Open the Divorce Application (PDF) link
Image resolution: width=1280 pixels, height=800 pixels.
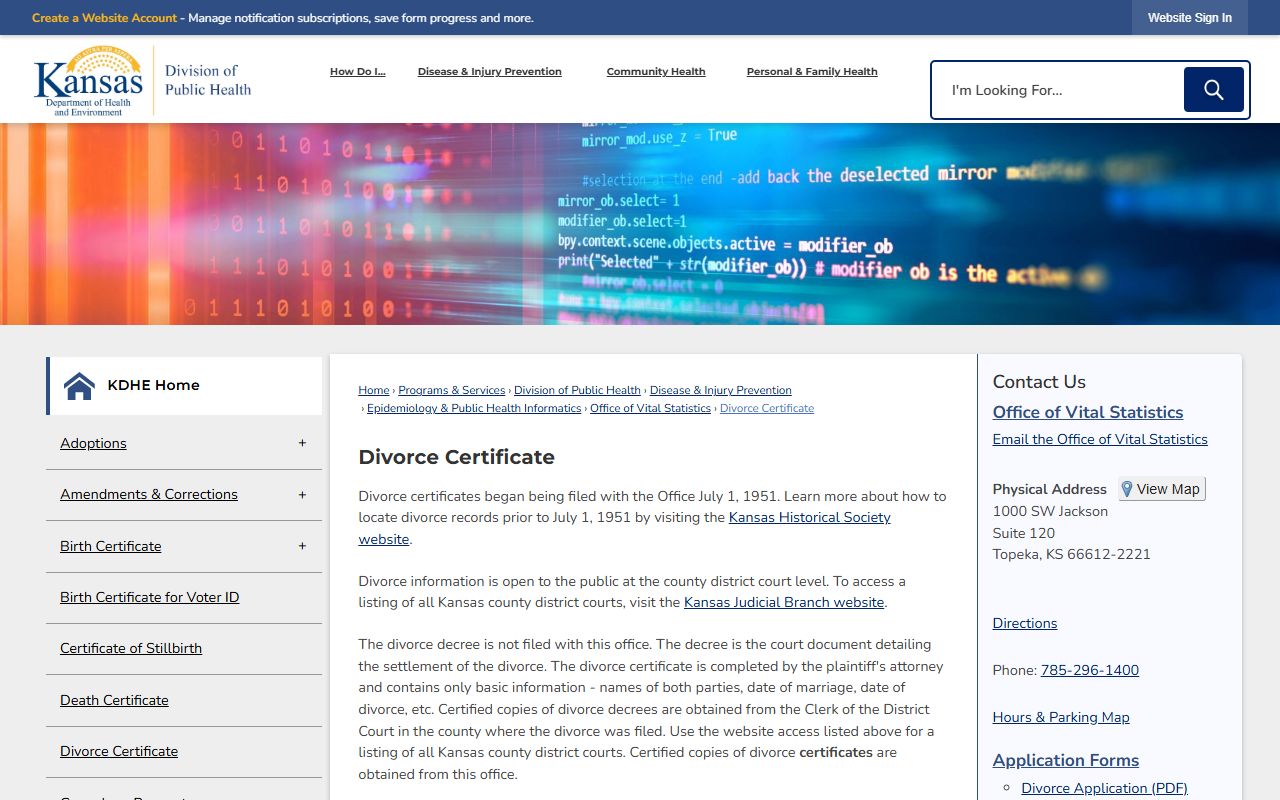1104,788
